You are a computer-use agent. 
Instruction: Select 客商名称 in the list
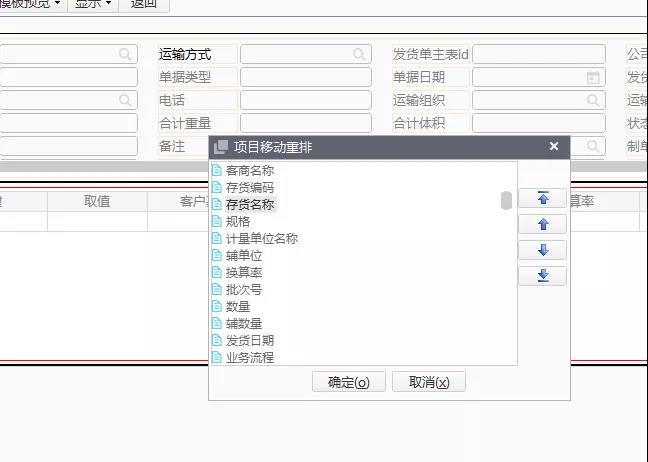[x=249, y=171]
